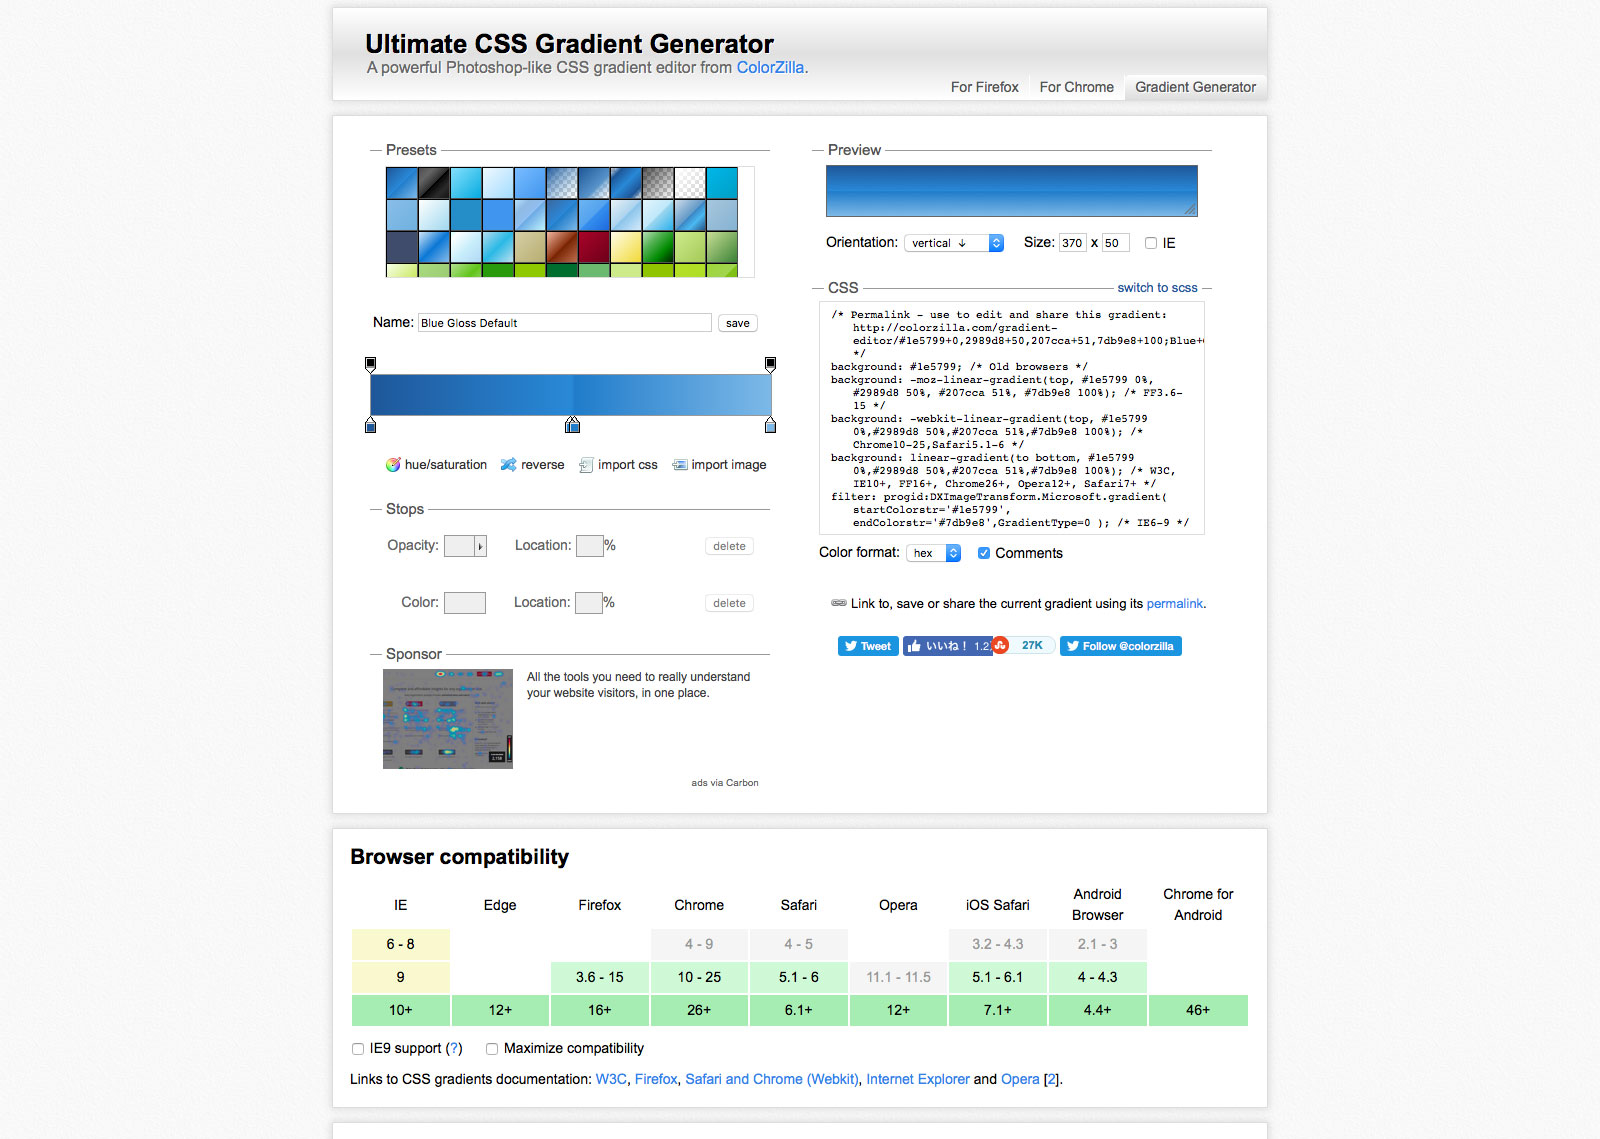This screenshot has height=1139, width=1600.
Task: Open the Orientation vertical dropdown
Action: (953, 243)
